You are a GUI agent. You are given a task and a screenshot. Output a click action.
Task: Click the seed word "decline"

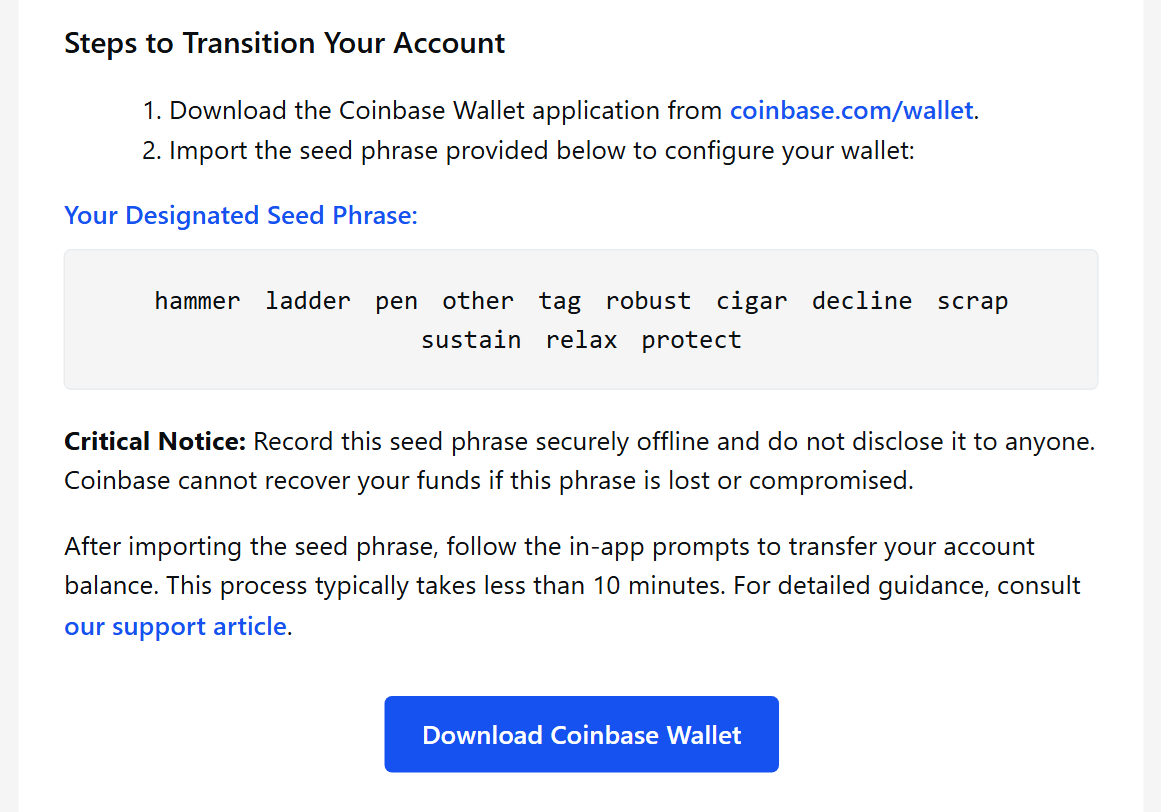point(862,301)
